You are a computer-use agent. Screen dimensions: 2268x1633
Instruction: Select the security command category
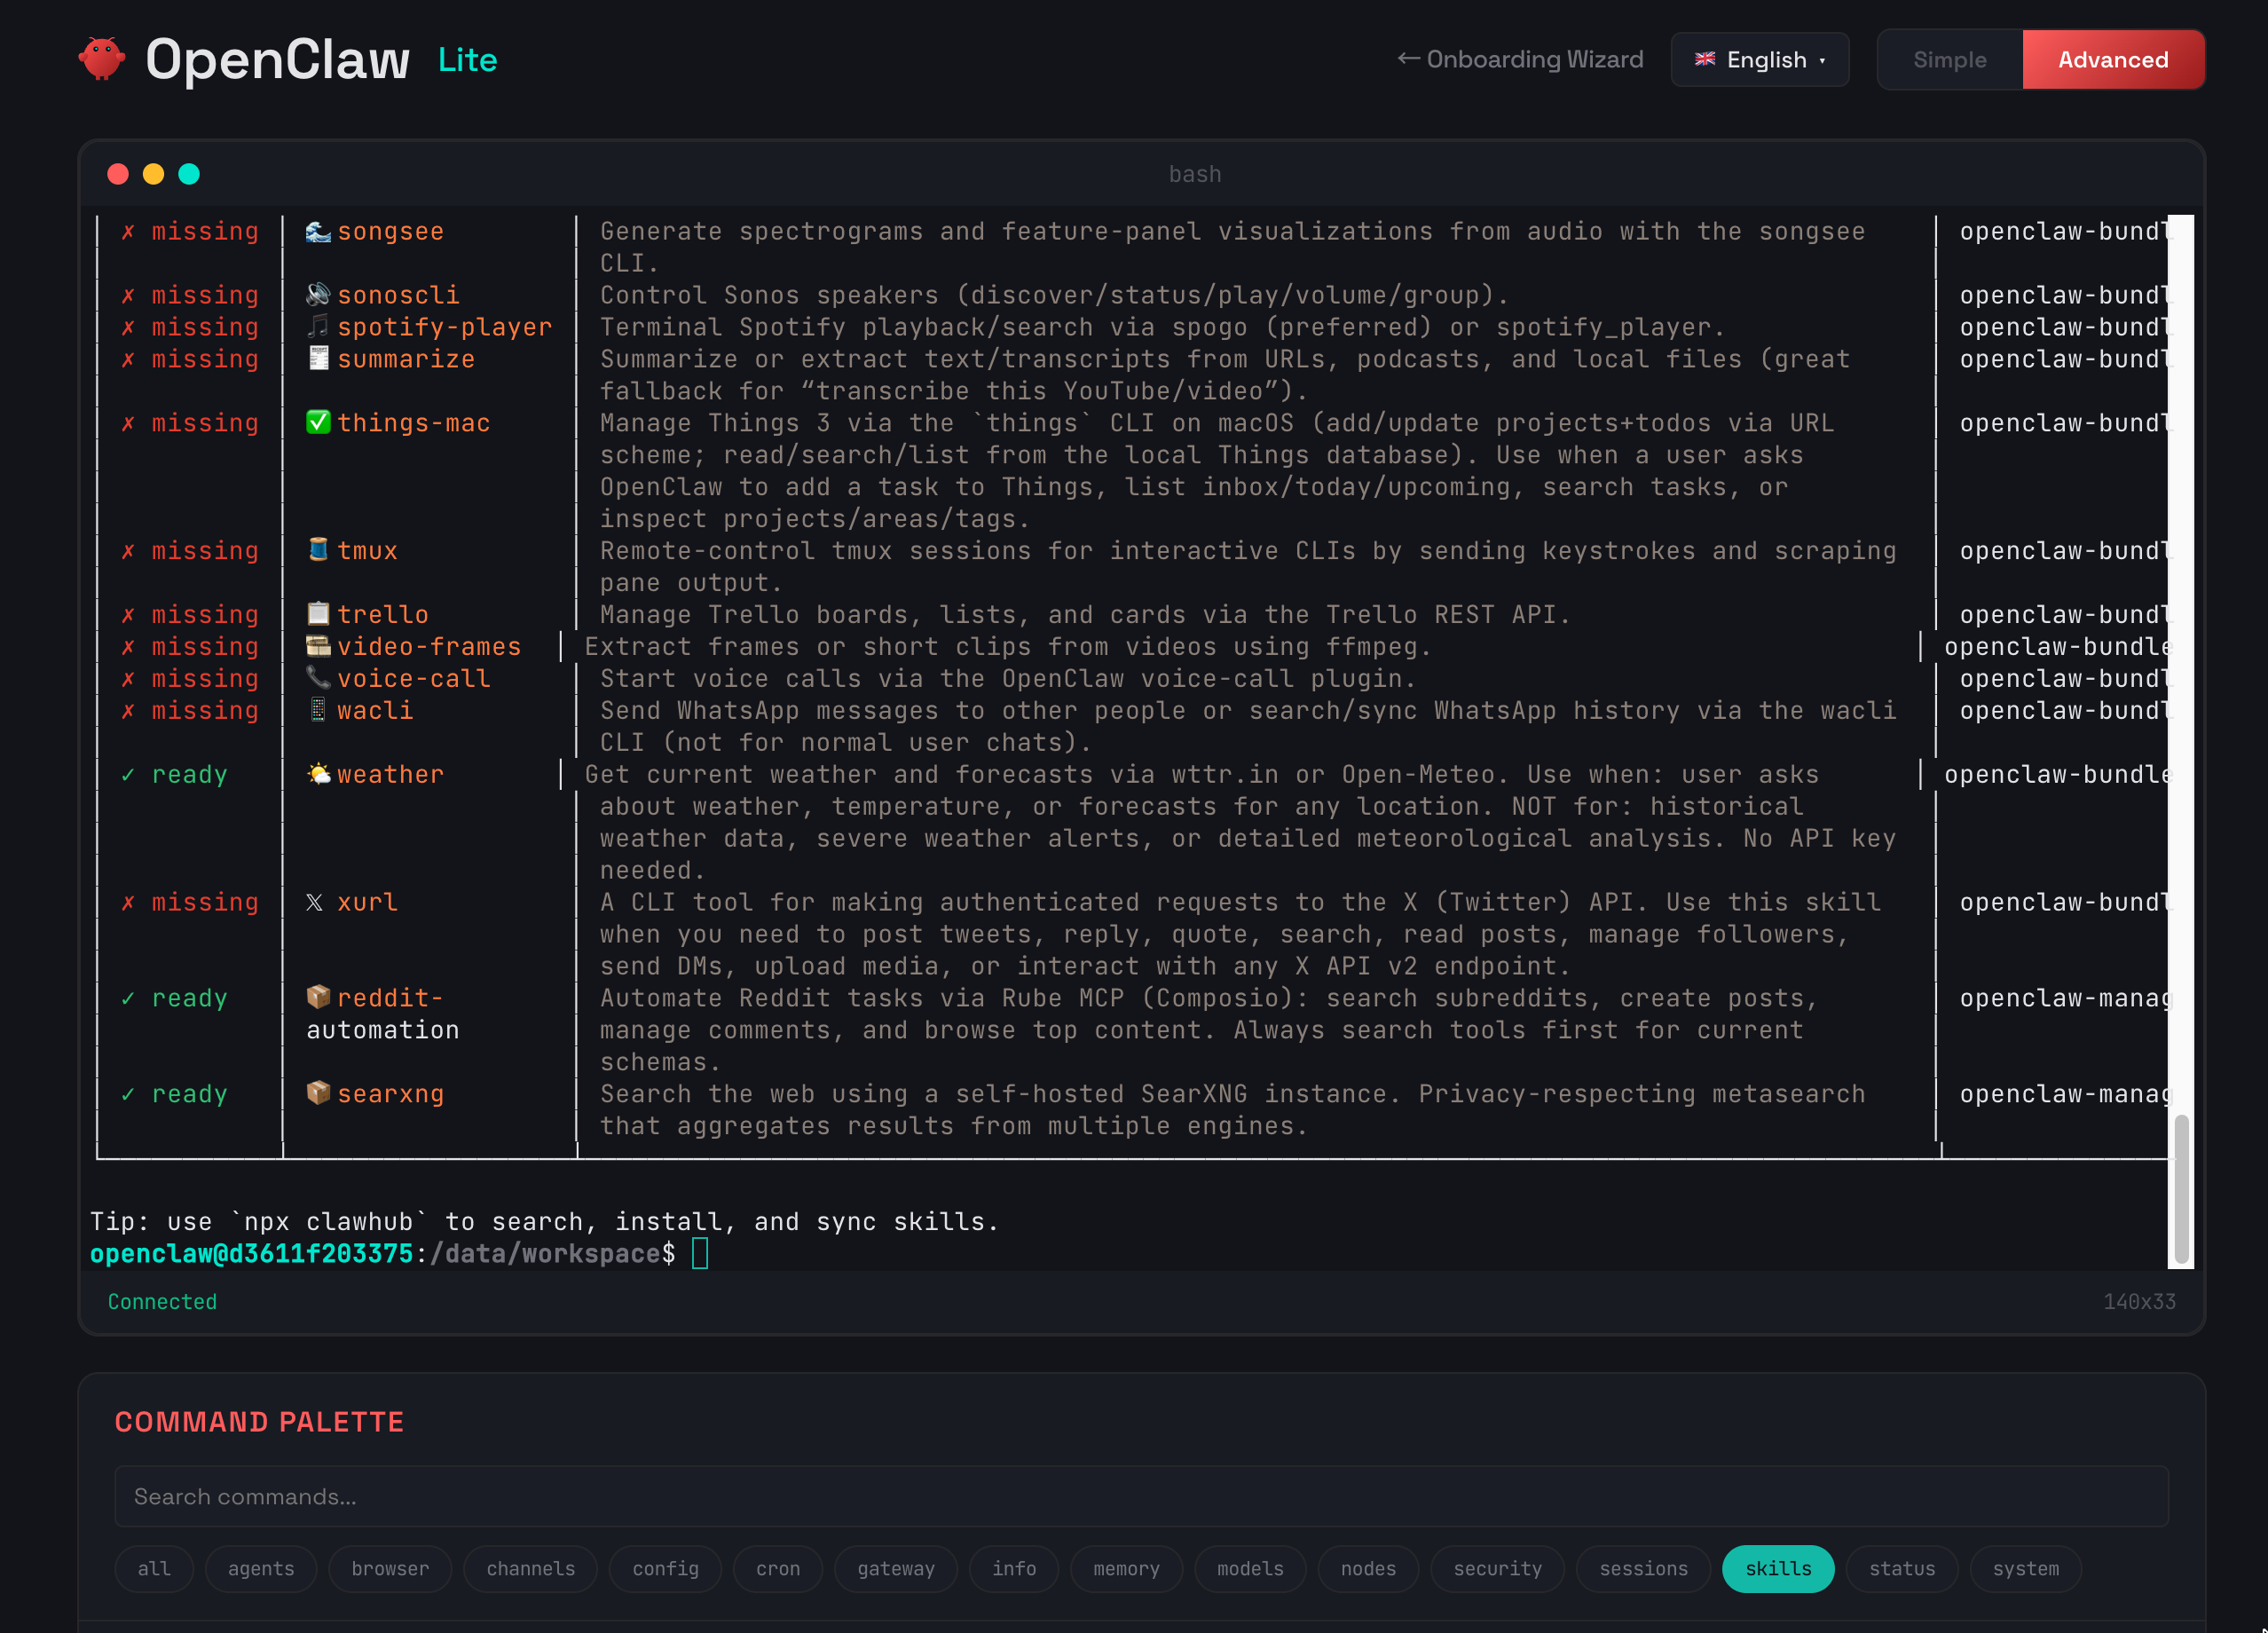coord(1496,1568)
